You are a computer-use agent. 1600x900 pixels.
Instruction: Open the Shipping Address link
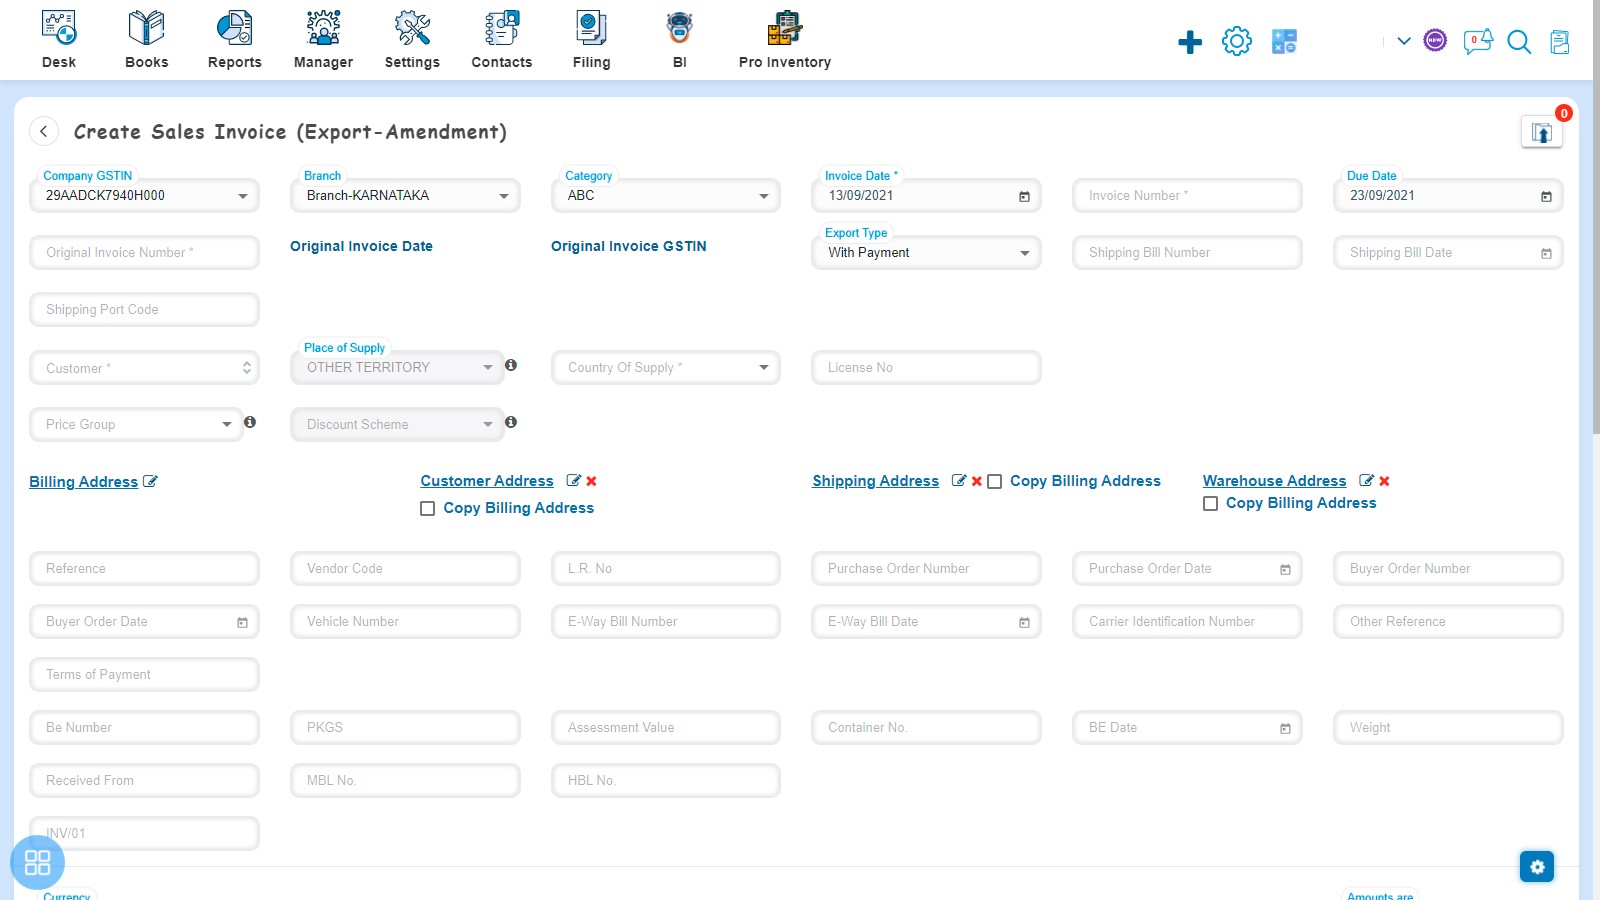coord(875,480)
